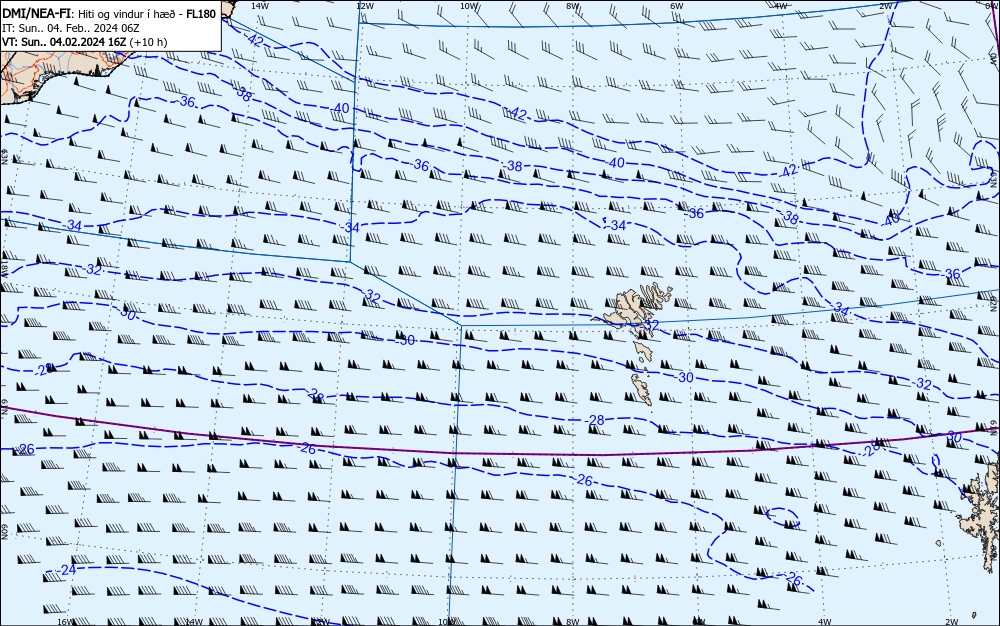This screenshot has width=1000, height=626.
Task: Click the "Hiti og vindur í hæð" caption
Action: tap(129, 14)
